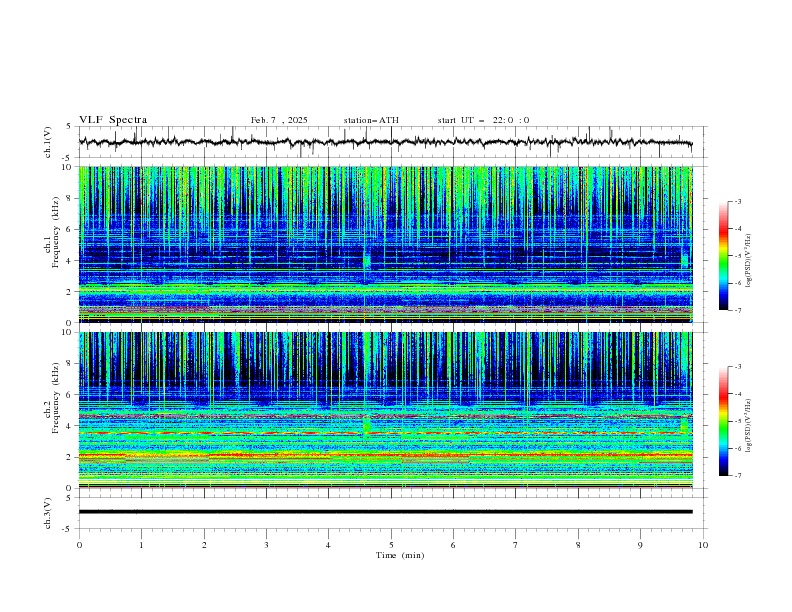Click the "start UT = 22:0 :0" text
The width and height of the screenshot is (792, 612).
tap(483, 120)
